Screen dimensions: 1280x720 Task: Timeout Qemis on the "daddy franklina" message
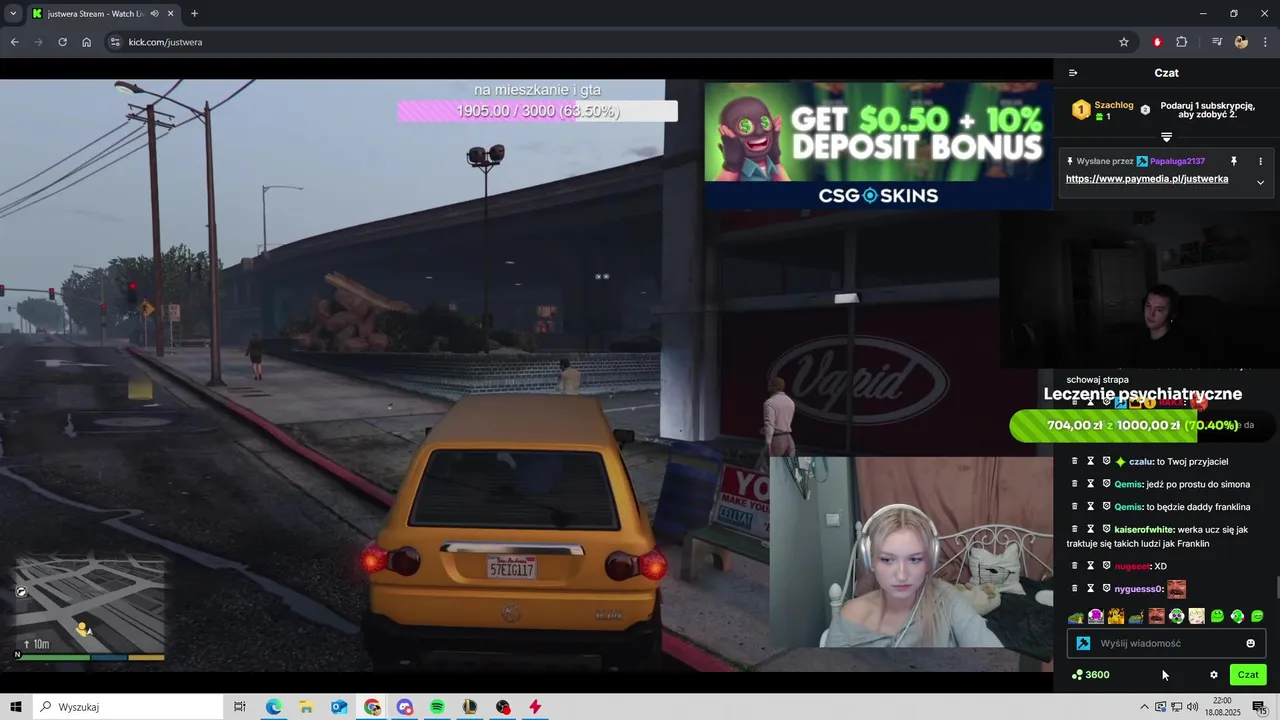[1091, 506]
